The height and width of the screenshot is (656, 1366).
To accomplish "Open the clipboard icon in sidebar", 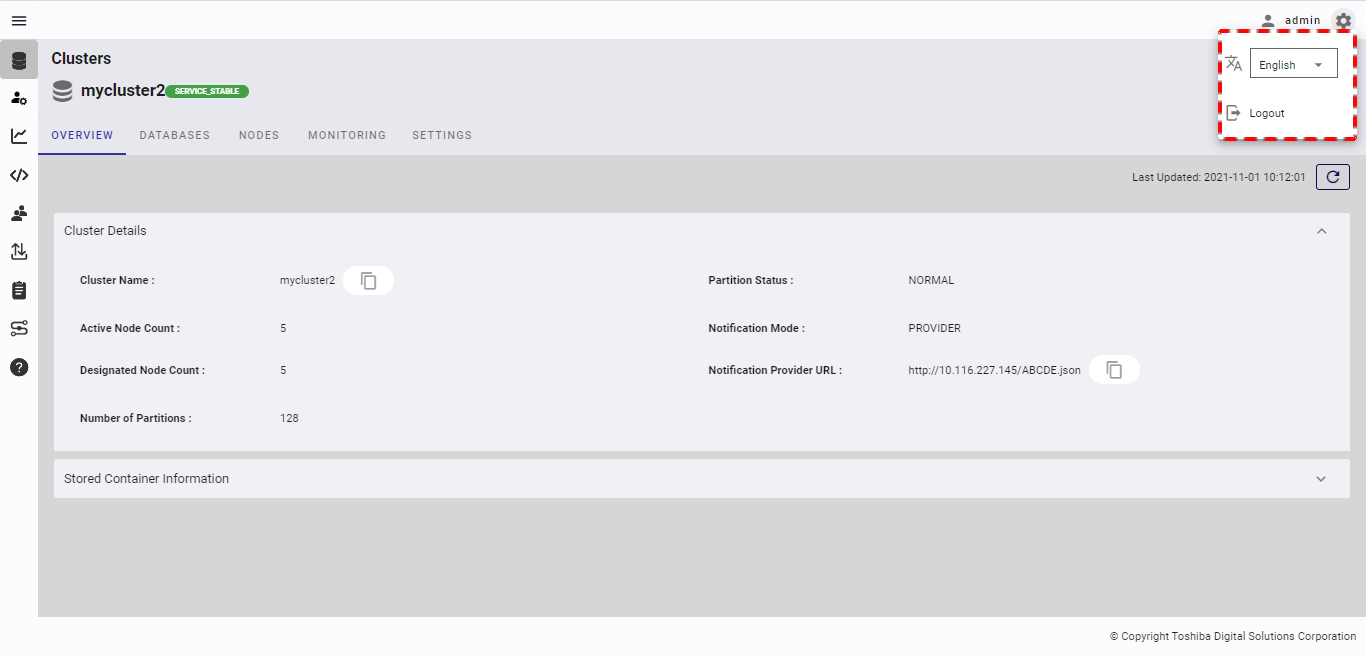I will (x=19, y=290).
